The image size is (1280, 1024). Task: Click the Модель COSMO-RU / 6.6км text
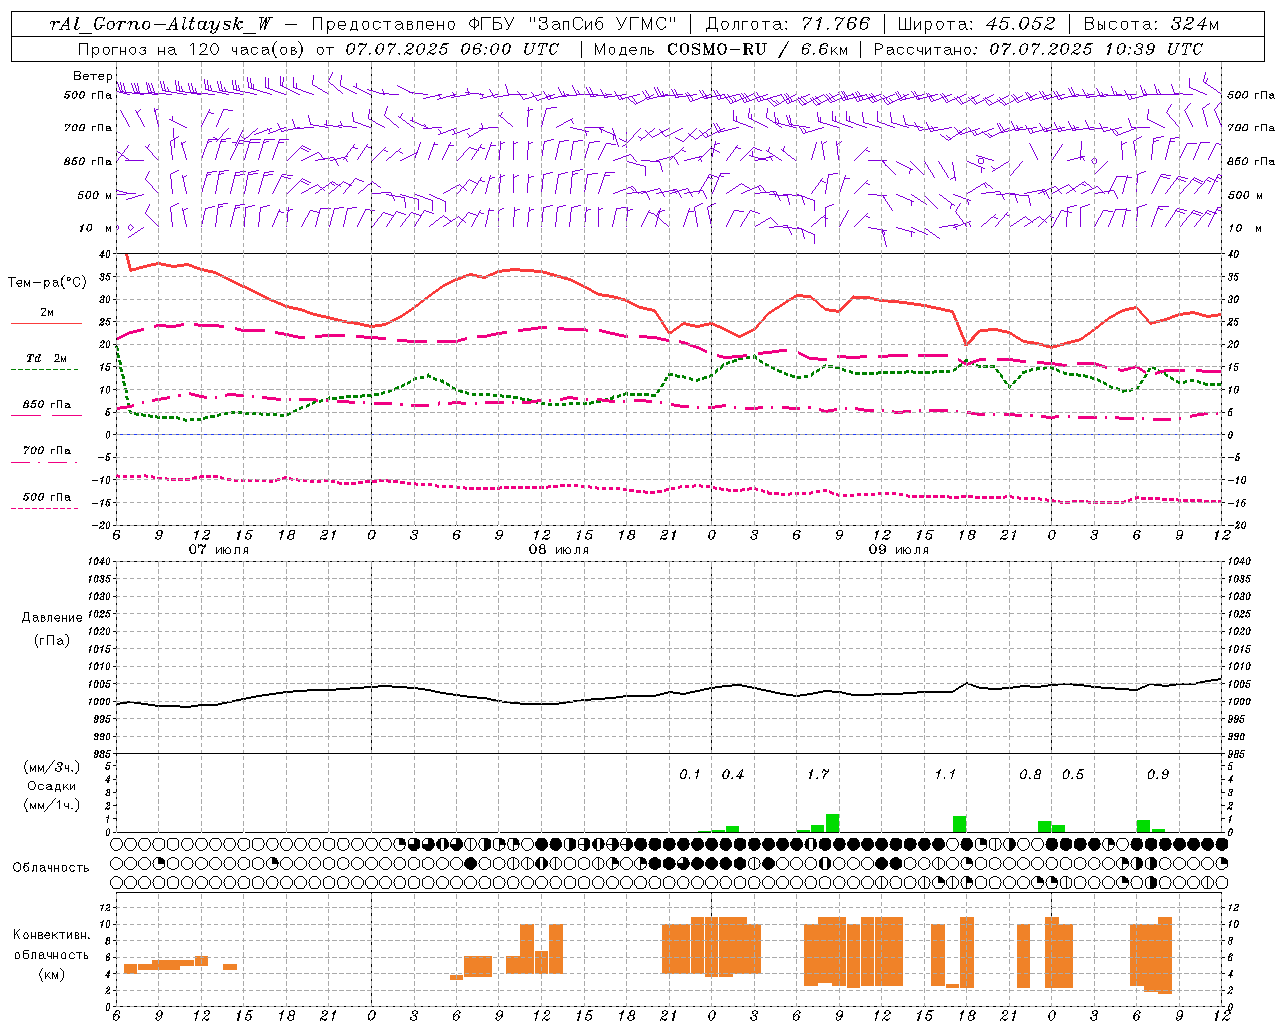pos(721,49)
